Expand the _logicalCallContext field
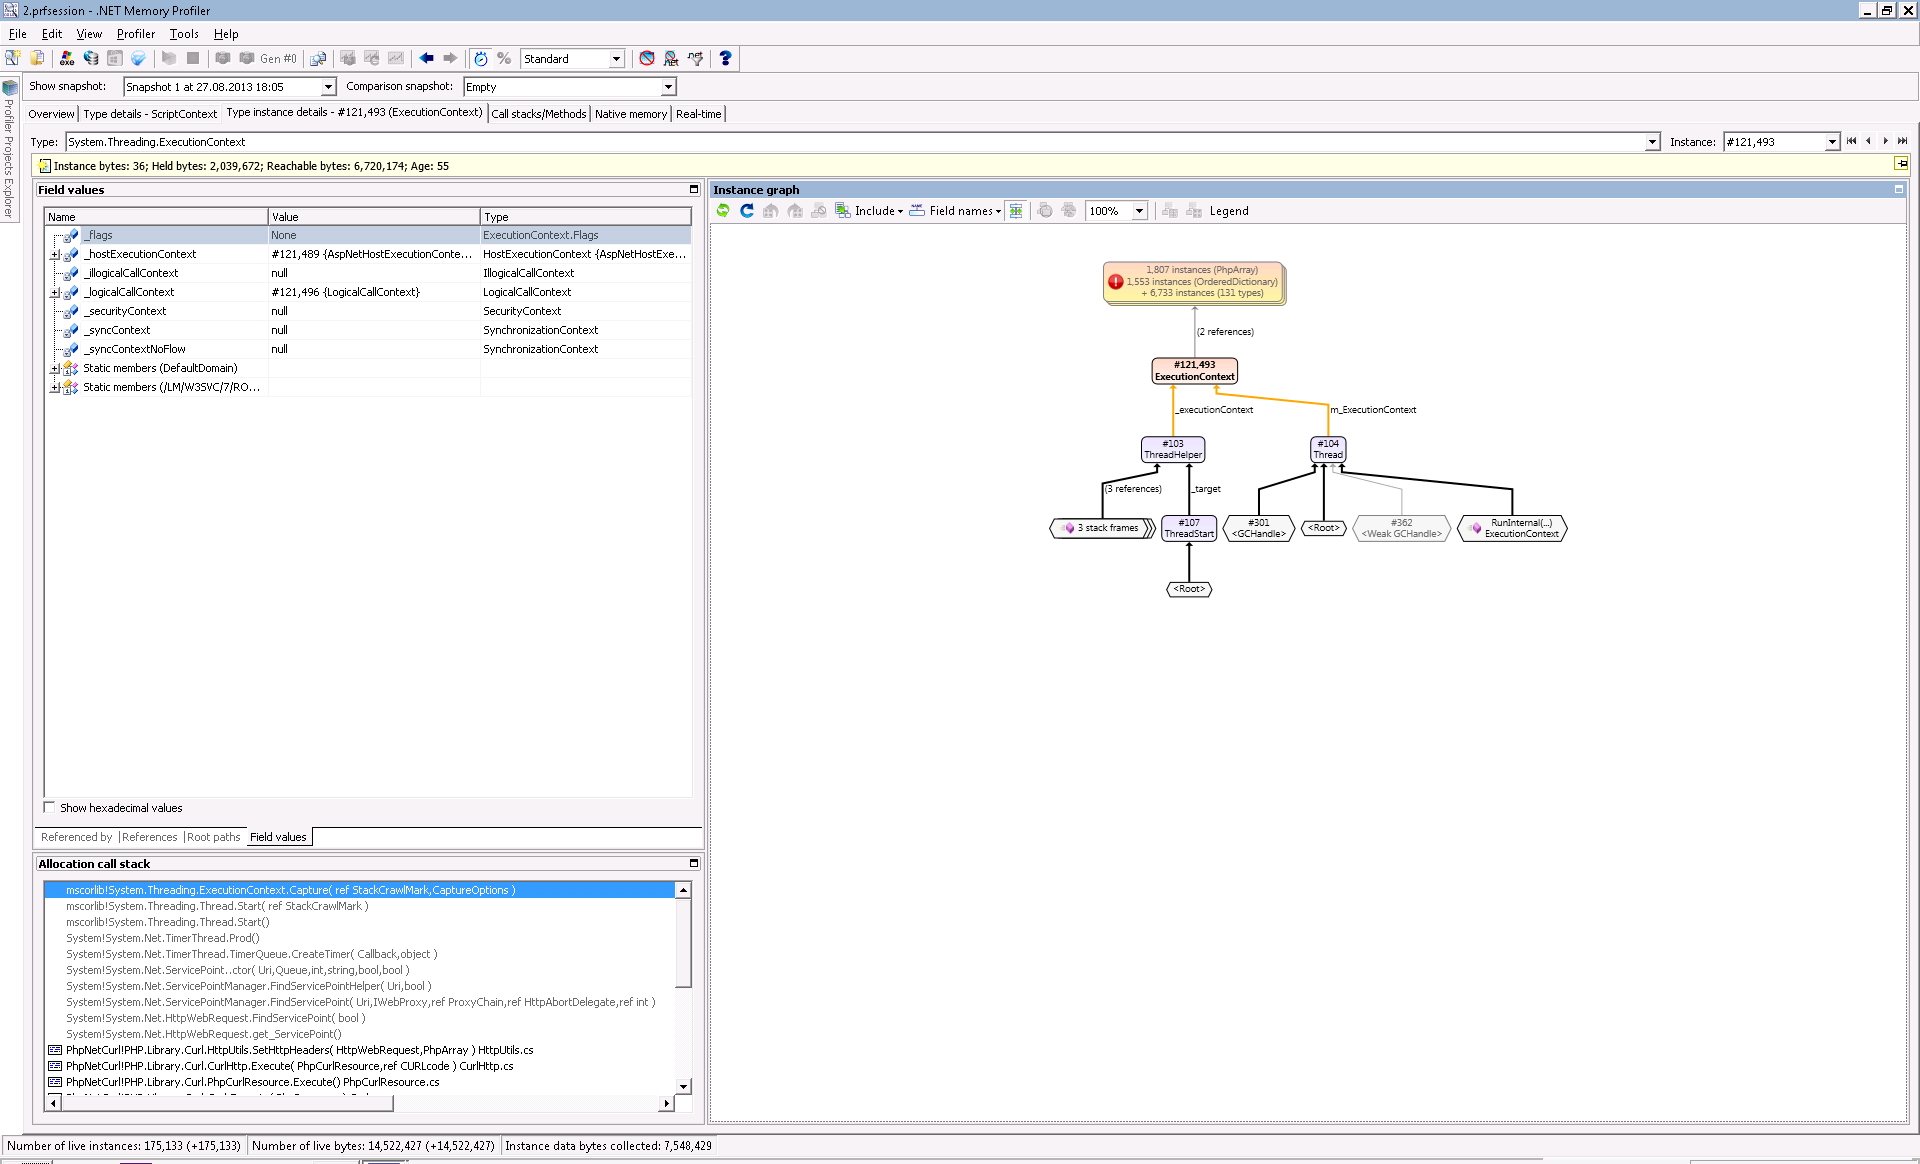The image size is (1920, 1164). (x=55, y=293)
